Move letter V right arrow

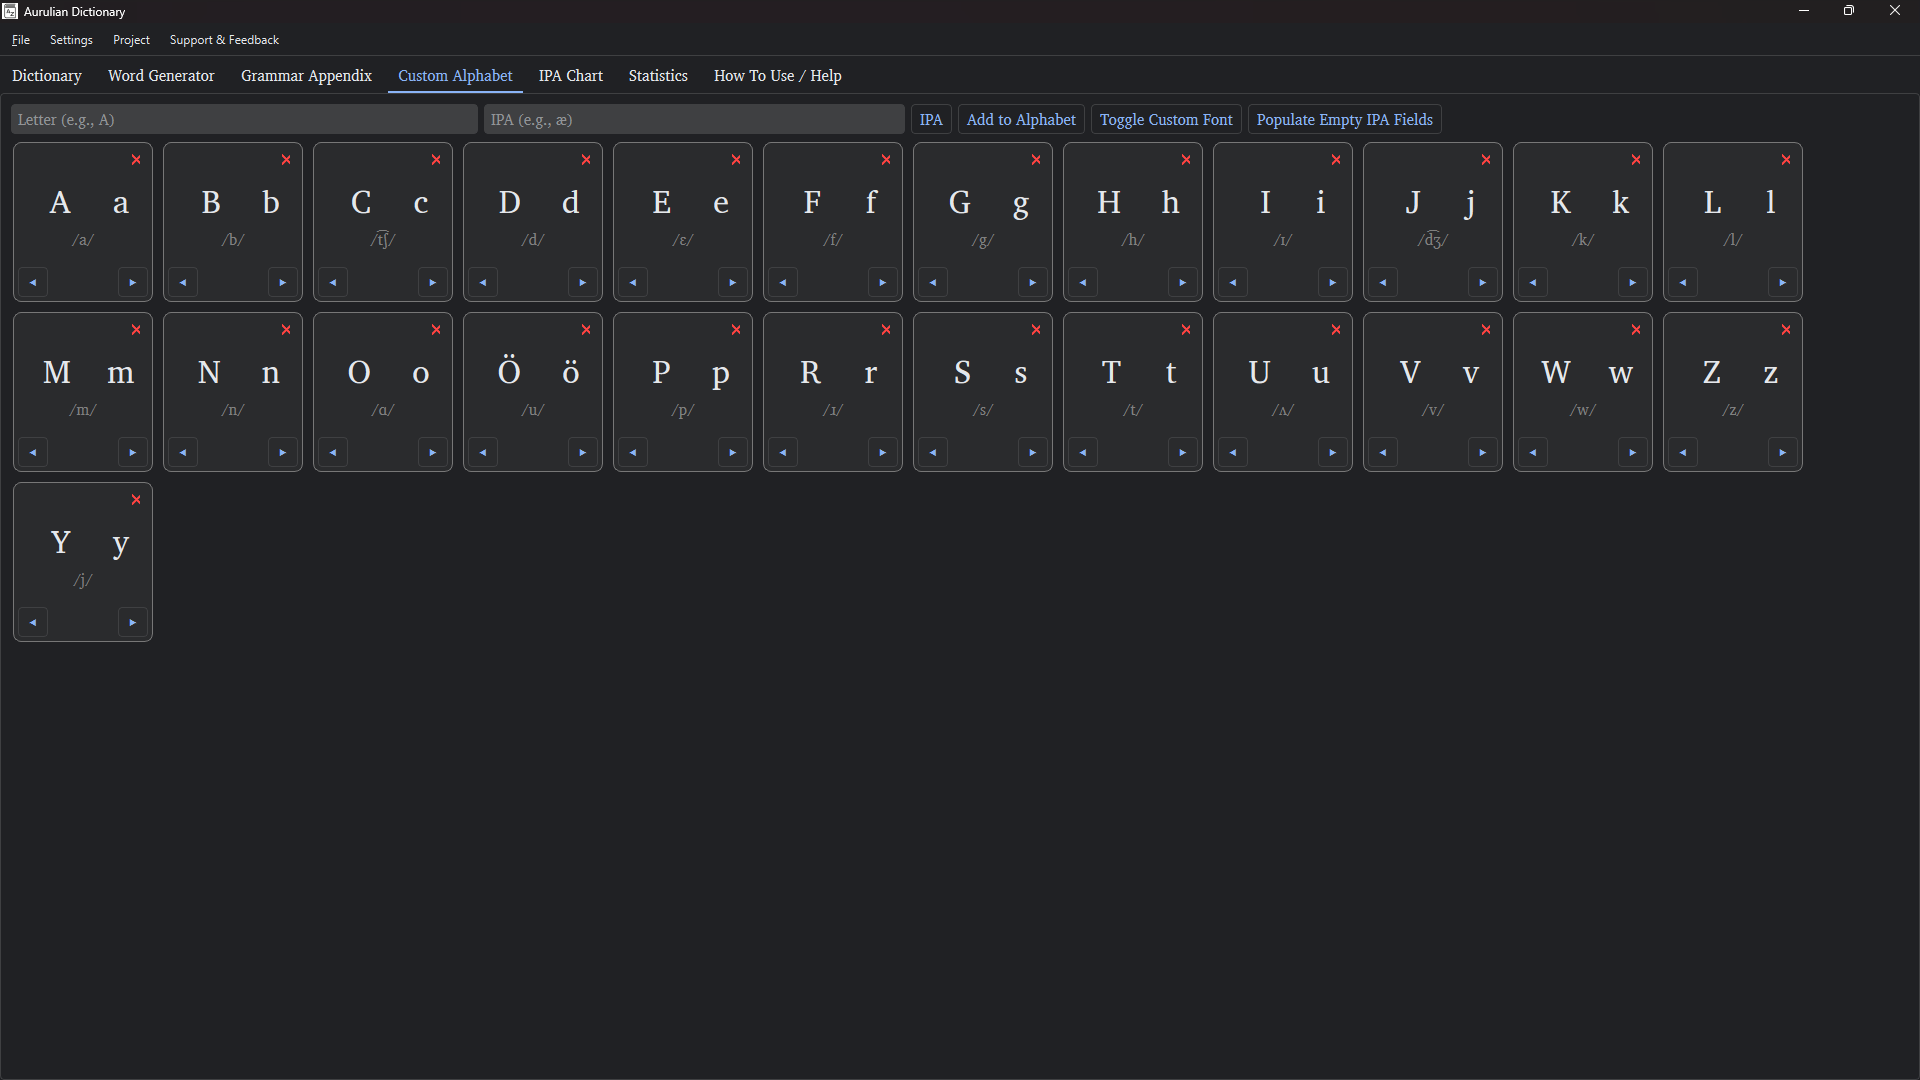[x=1483, y=453]
